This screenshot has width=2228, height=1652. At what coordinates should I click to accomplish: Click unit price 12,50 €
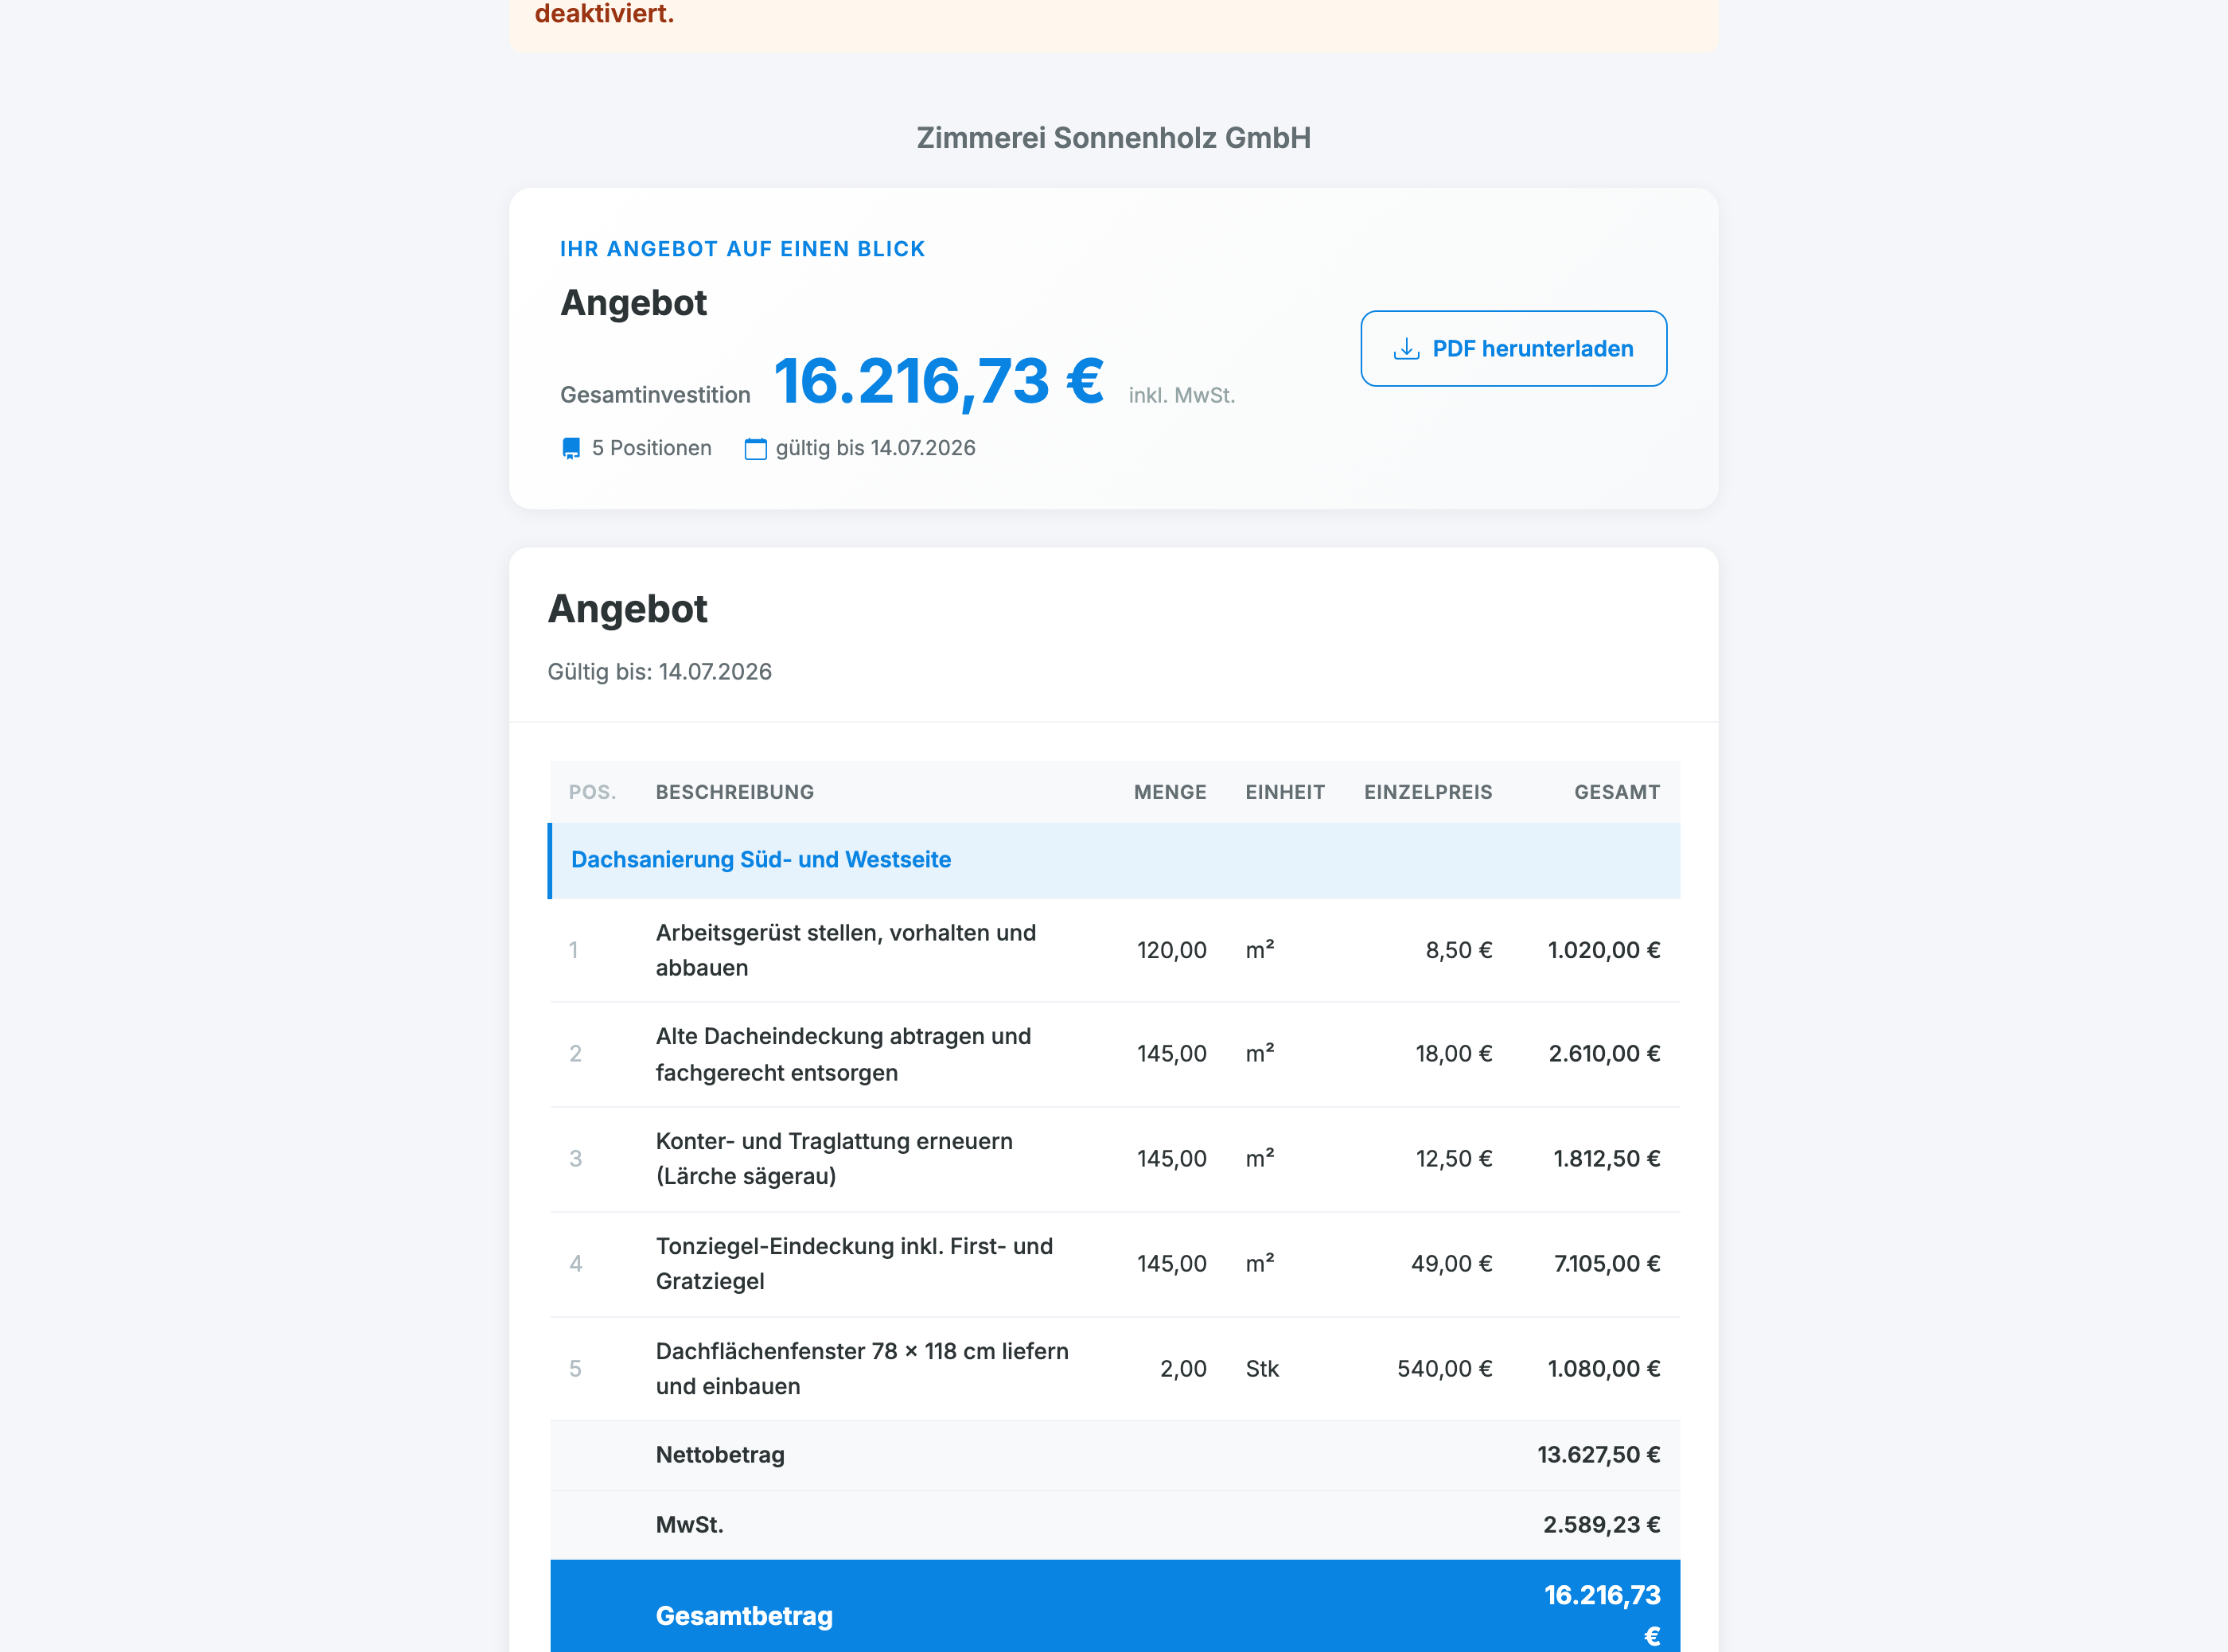[x=1454, y=1158]
